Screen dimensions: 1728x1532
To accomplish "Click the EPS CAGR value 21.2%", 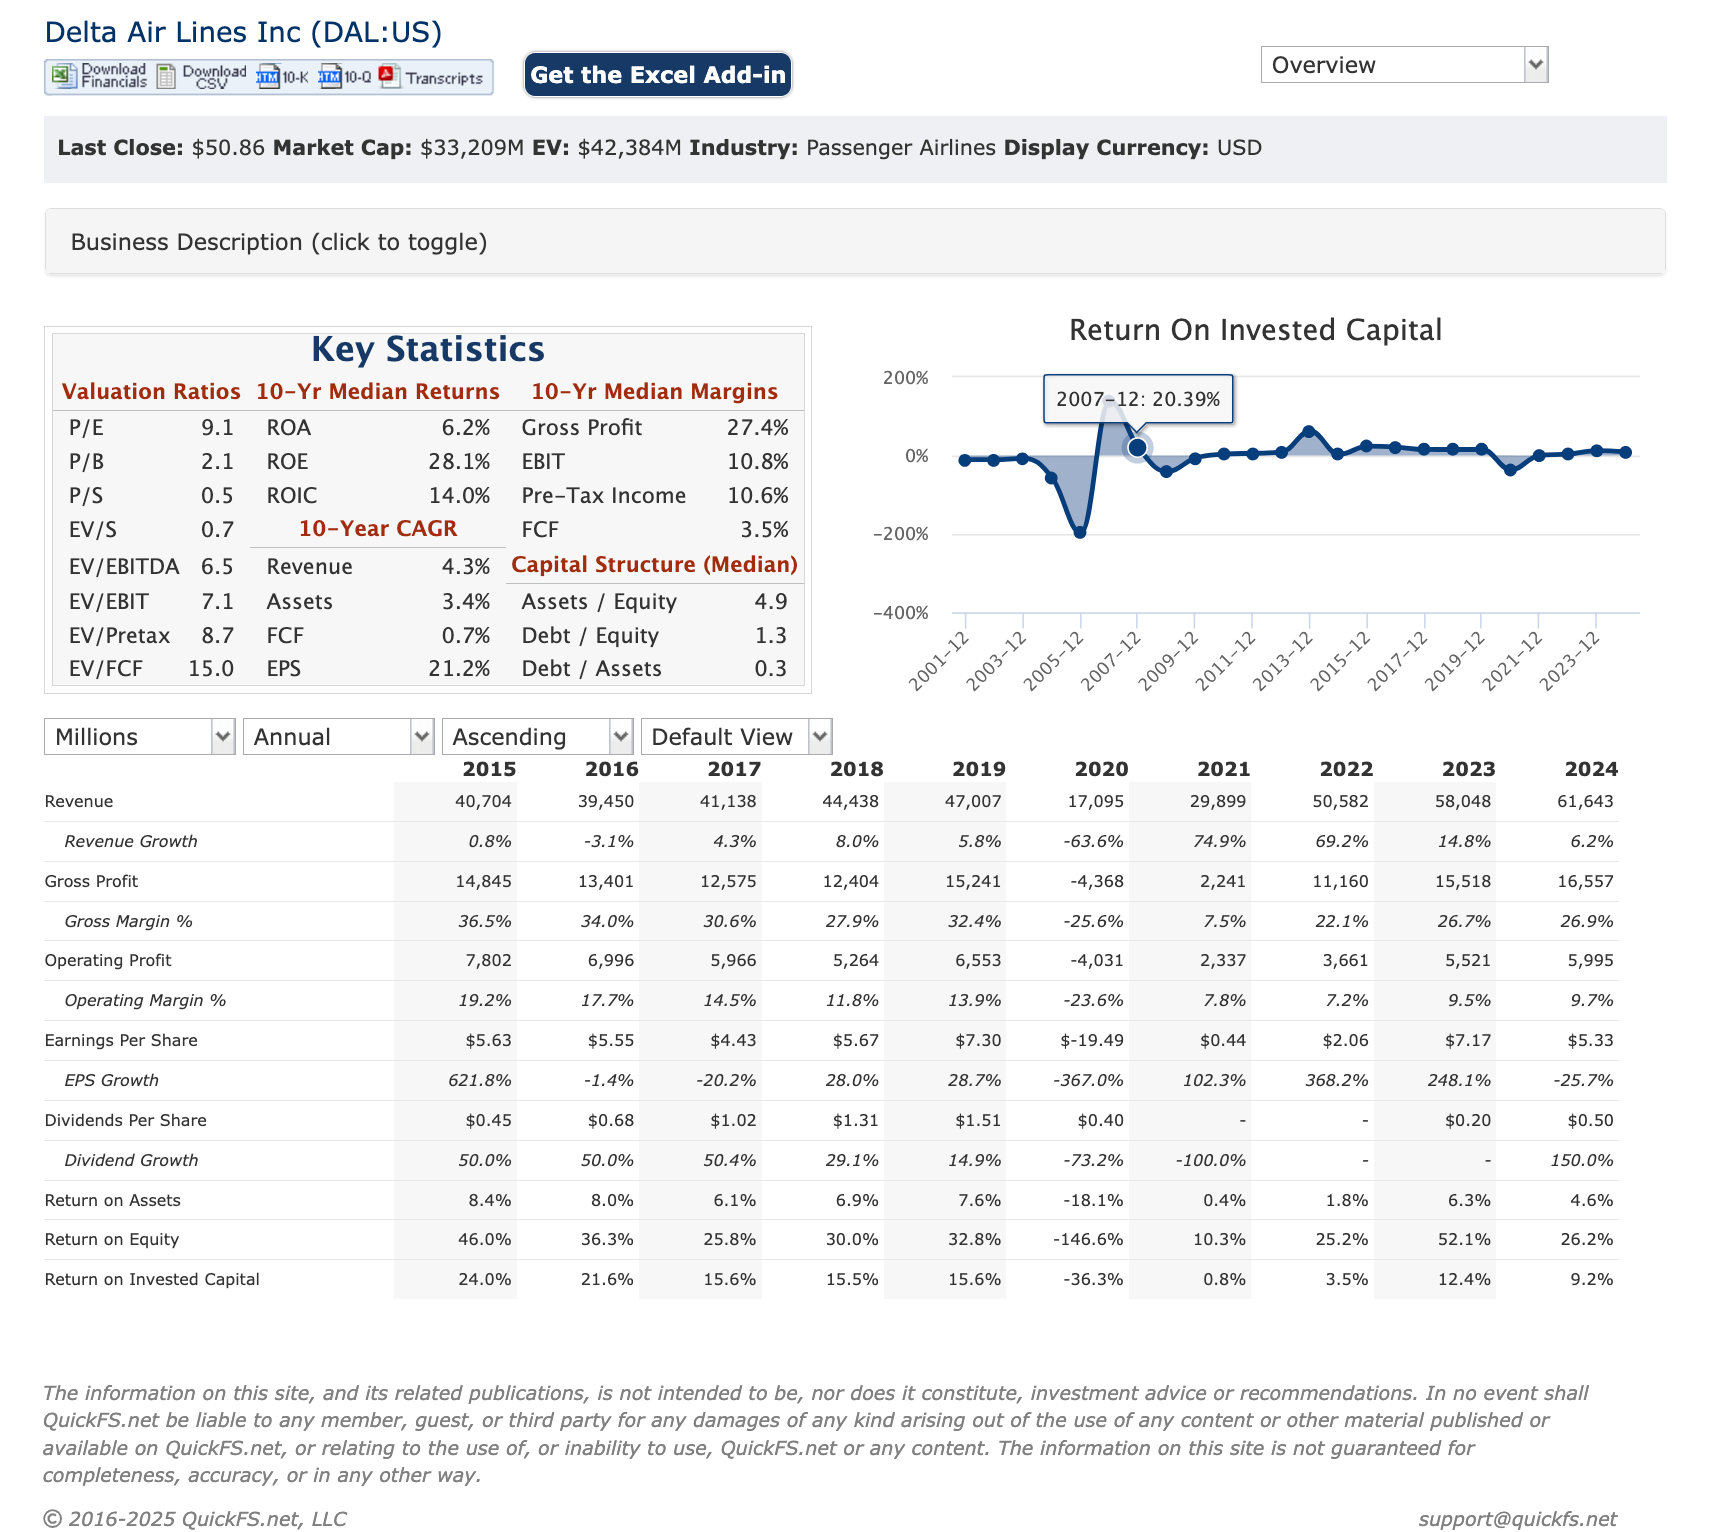I will point(459,669).
